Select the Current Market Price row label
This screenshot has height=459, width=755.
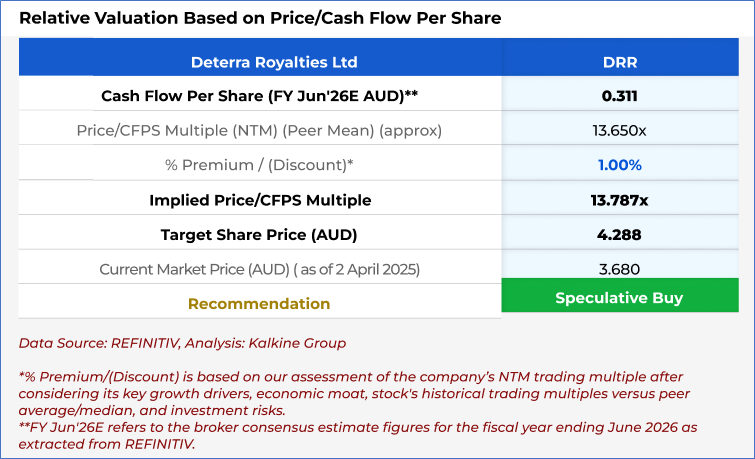point(259,269)
